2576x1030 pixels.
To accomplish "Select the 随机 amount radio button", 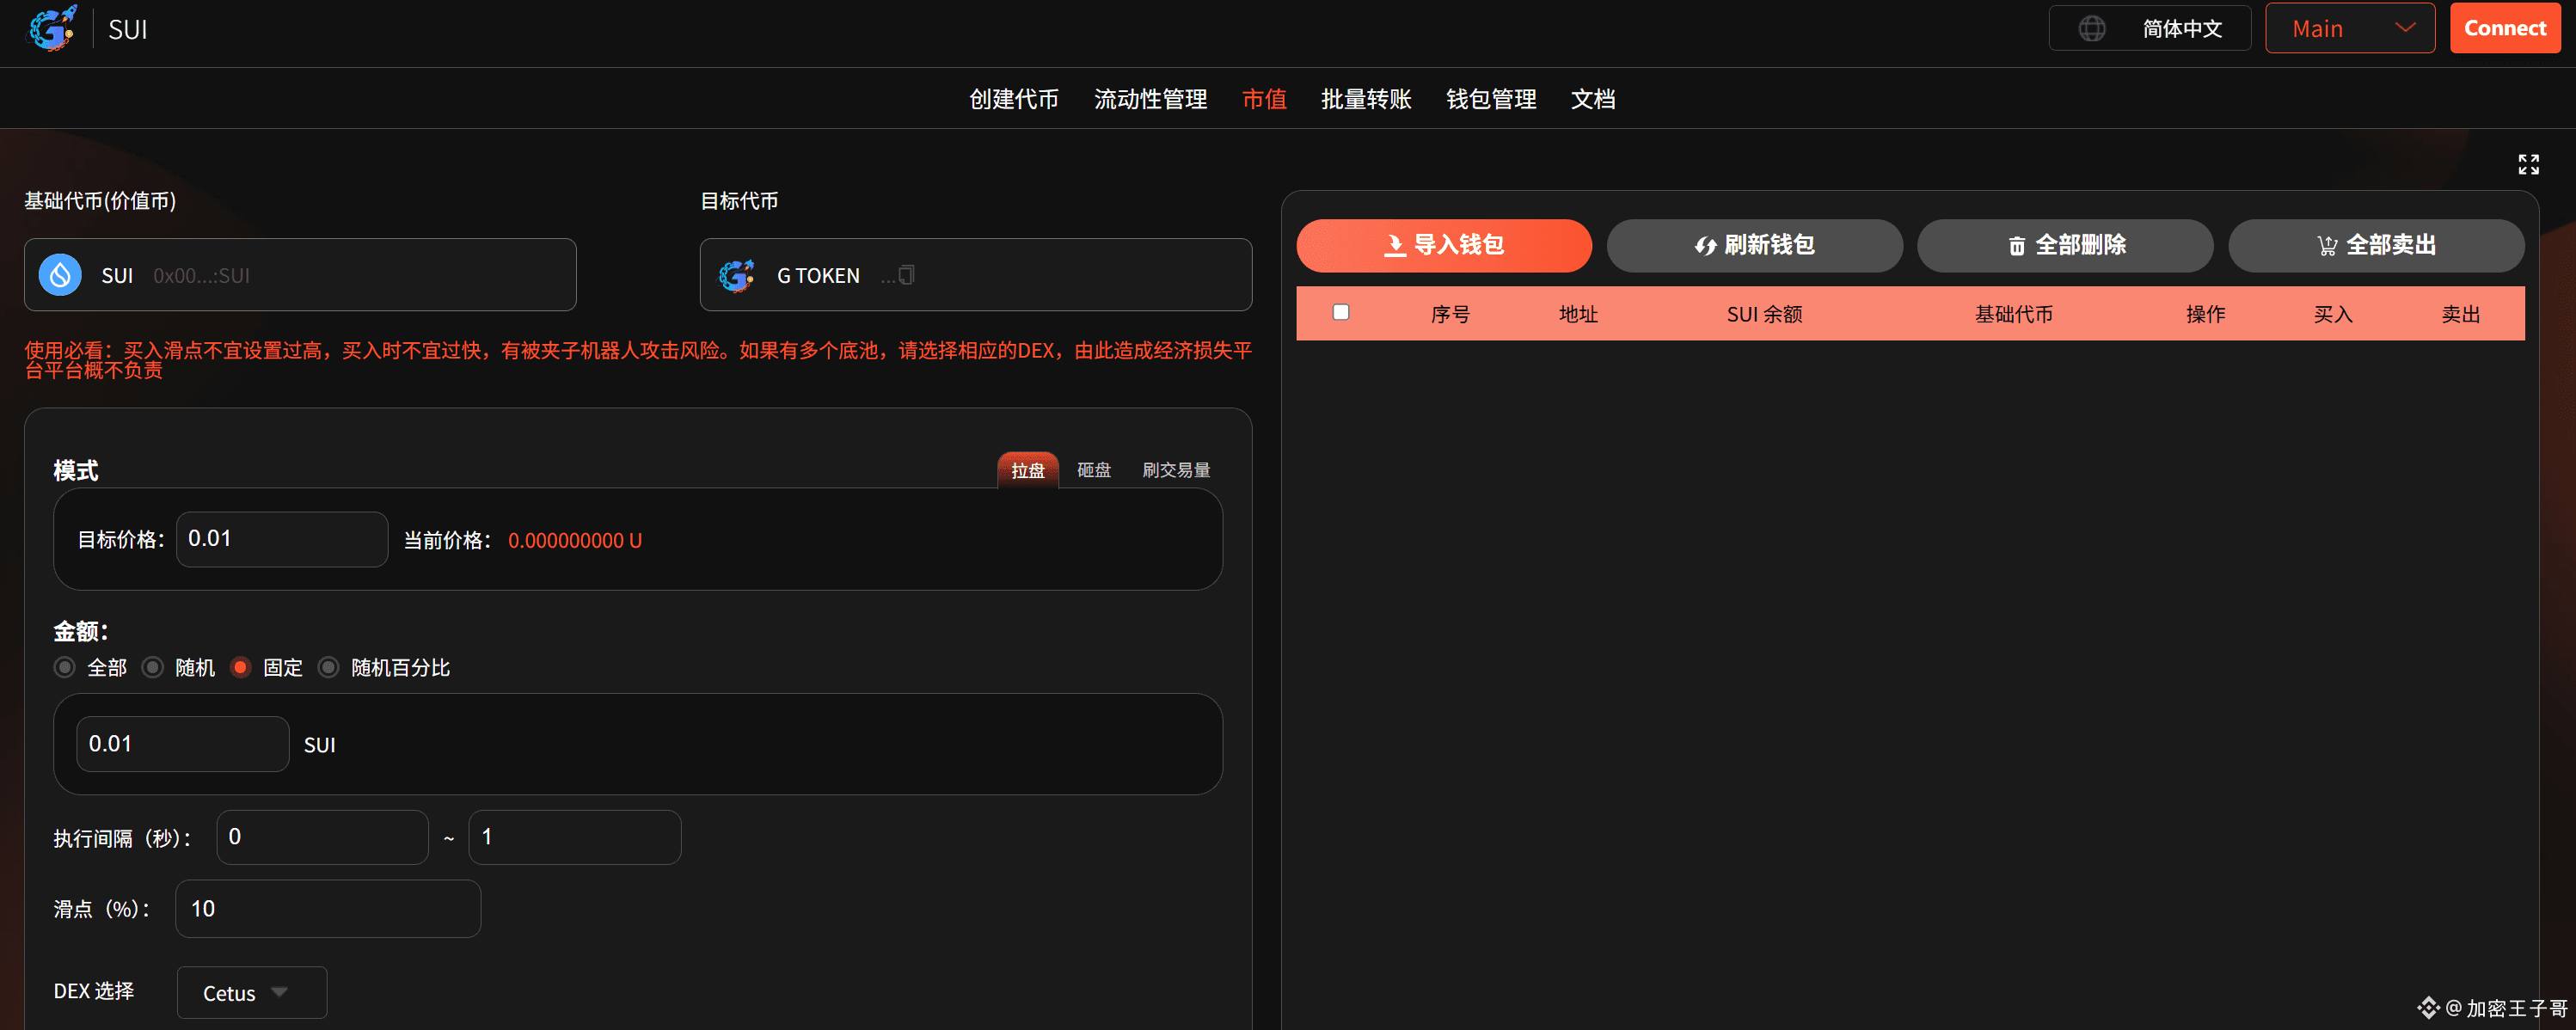I will [x=152, y=667].
